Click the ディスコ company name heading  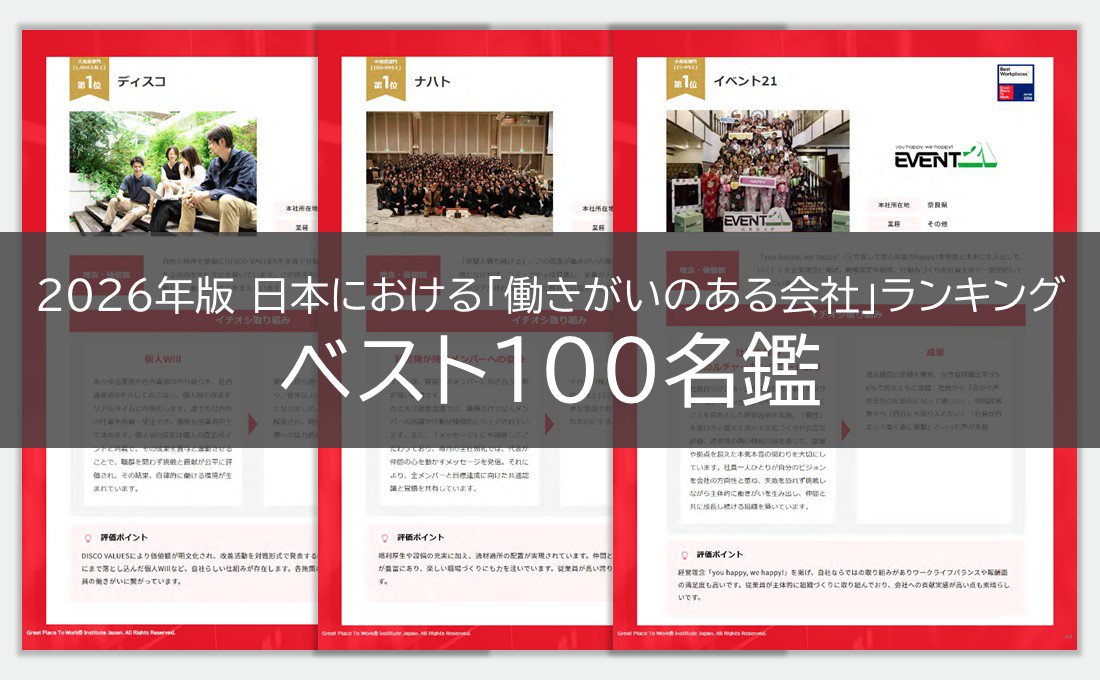141,82
